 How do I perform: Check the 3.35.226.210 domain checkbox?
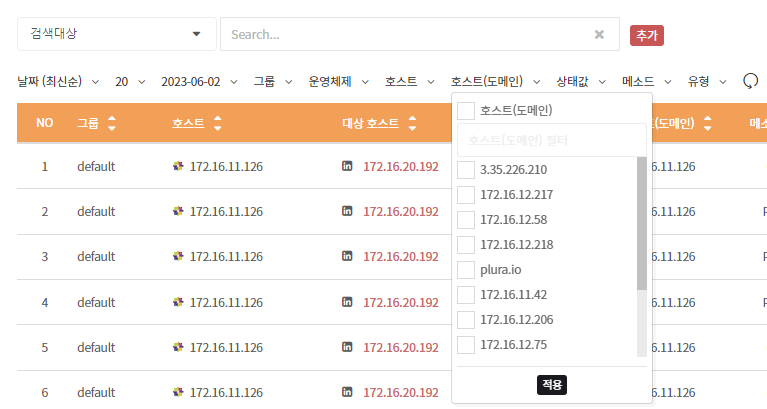pos(466,170)
